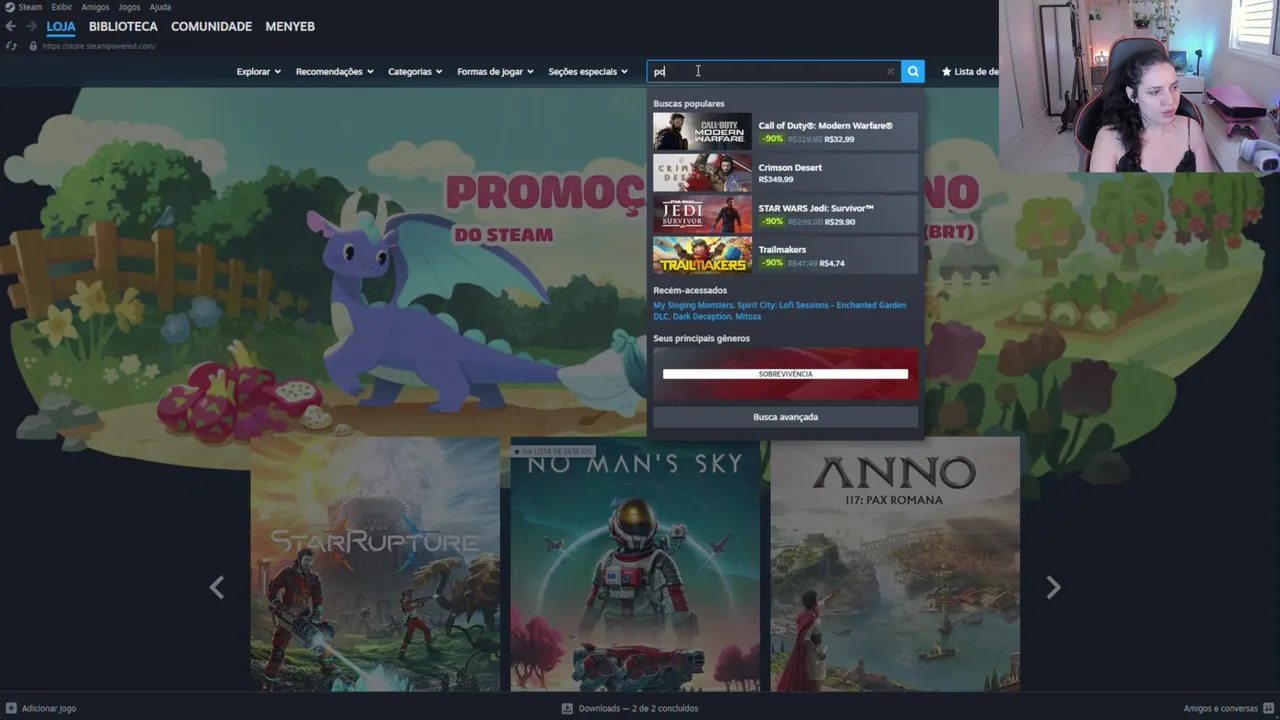Open the SOBREVIVÊNCIA genre banner
The image size is (1280, 720).
pos(785,374)
